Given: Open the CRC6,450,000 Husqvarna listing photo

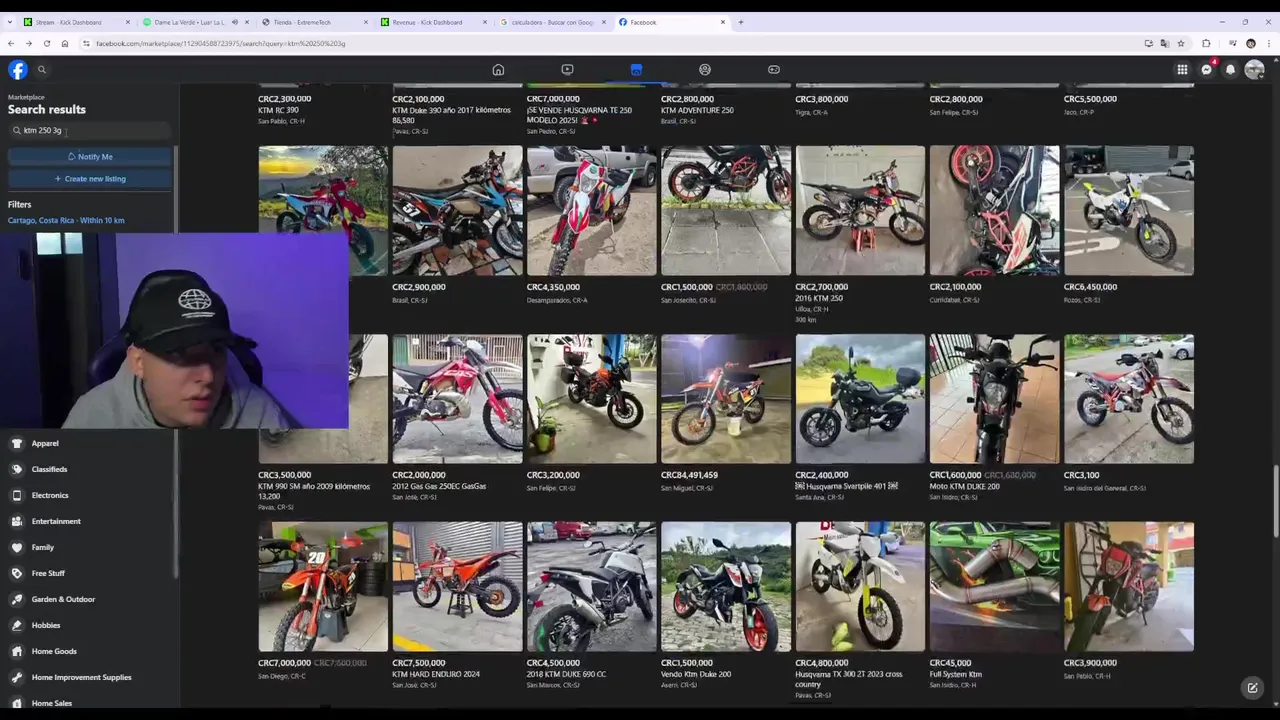Looking at the screenshot, I should pos(1129,210).
